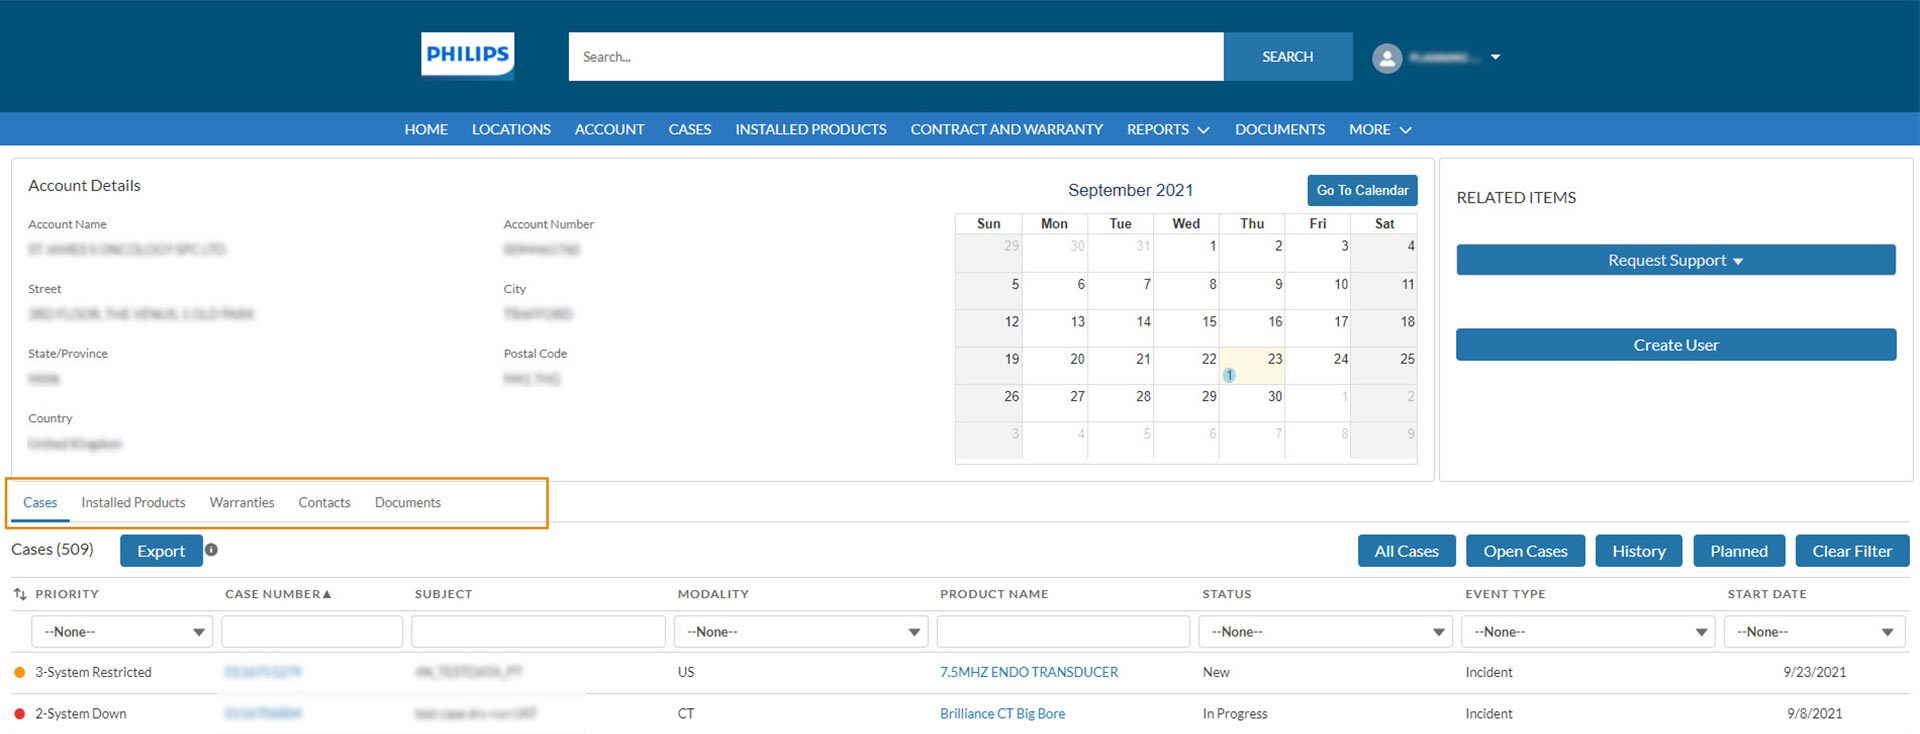Click the top search input field
Viewport: 1920px width, 734px height.
895,57
